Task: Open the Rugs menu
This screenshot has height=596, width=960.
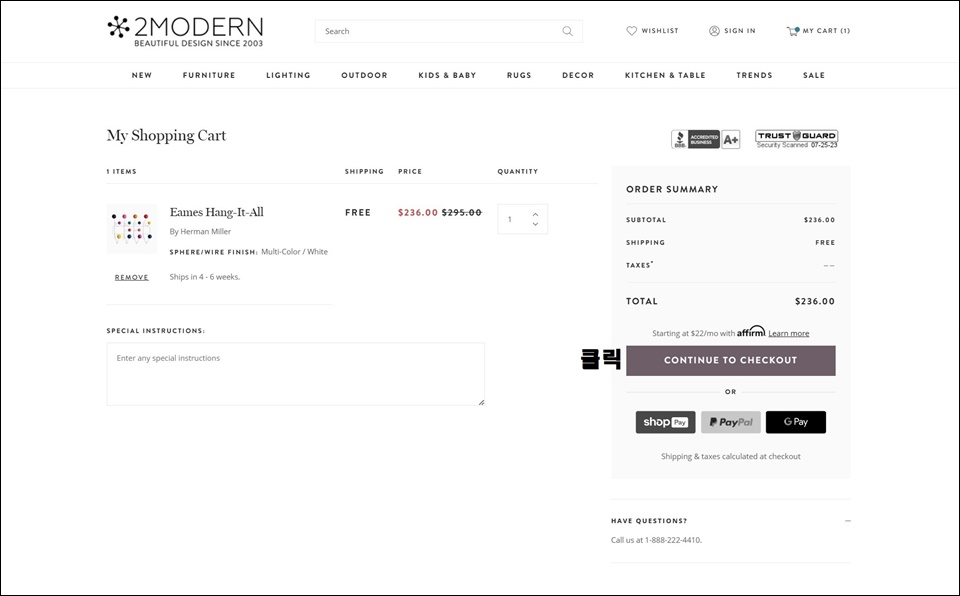Action: click(519, 75)
